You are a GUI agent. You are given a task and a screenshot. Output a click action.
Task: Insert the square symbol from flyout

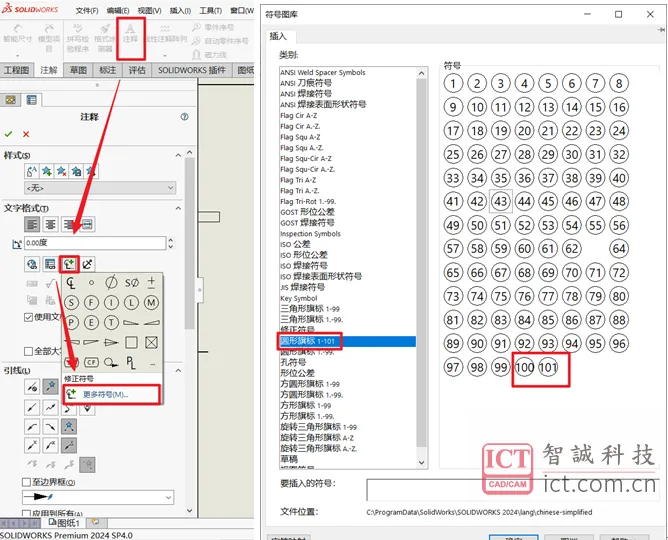pyautogui.click(x=131, y=342)
